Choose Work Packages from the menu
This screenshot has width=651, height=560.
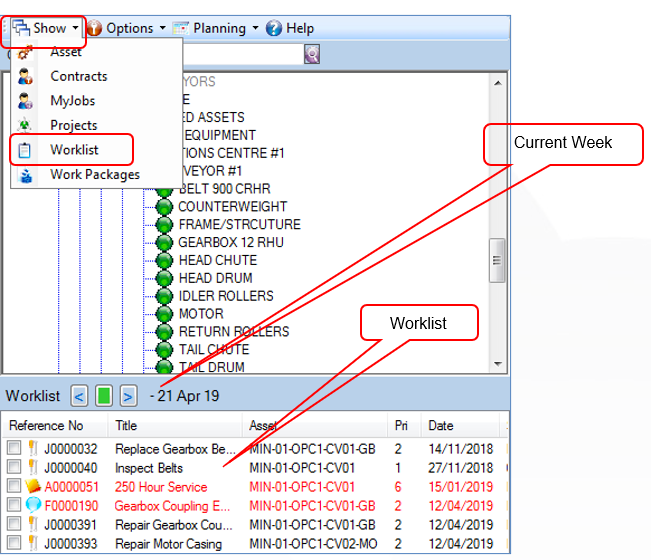pos(95,175)
